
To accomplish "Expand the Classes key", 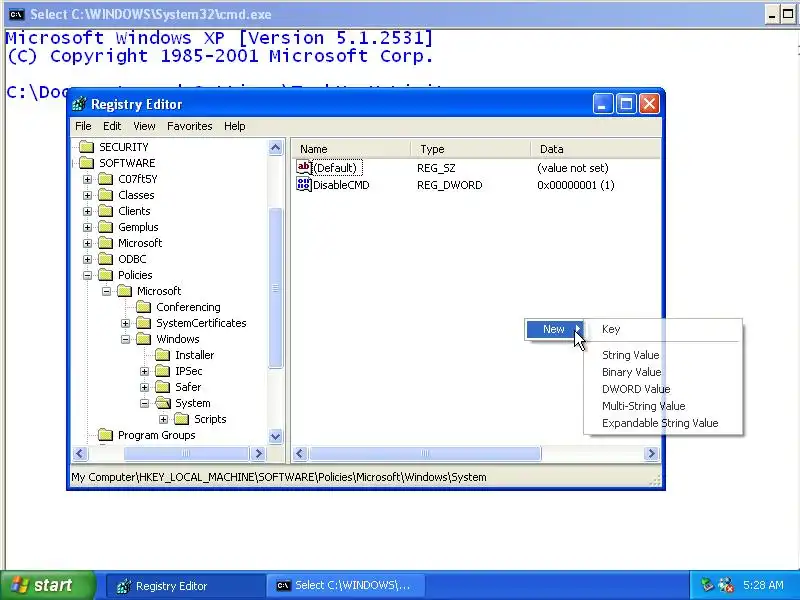I will point(87,195).
